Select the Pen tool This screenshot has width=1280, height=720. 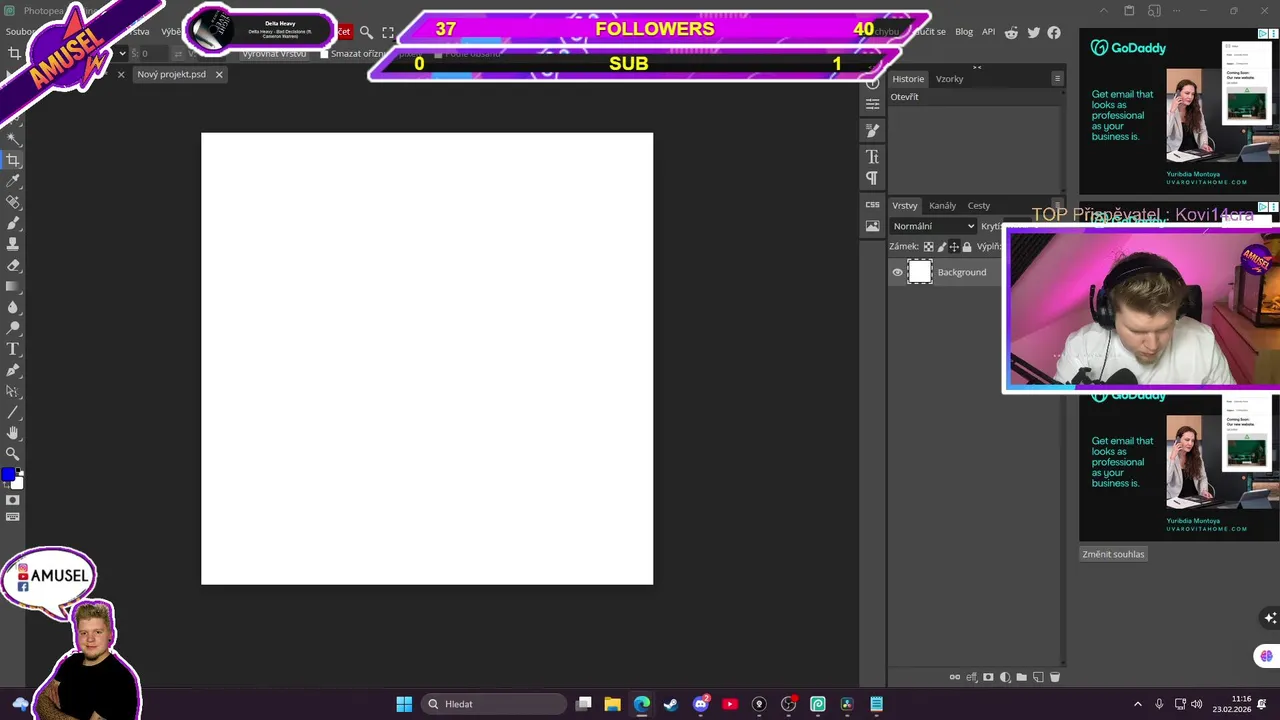[x=13, y=370]
